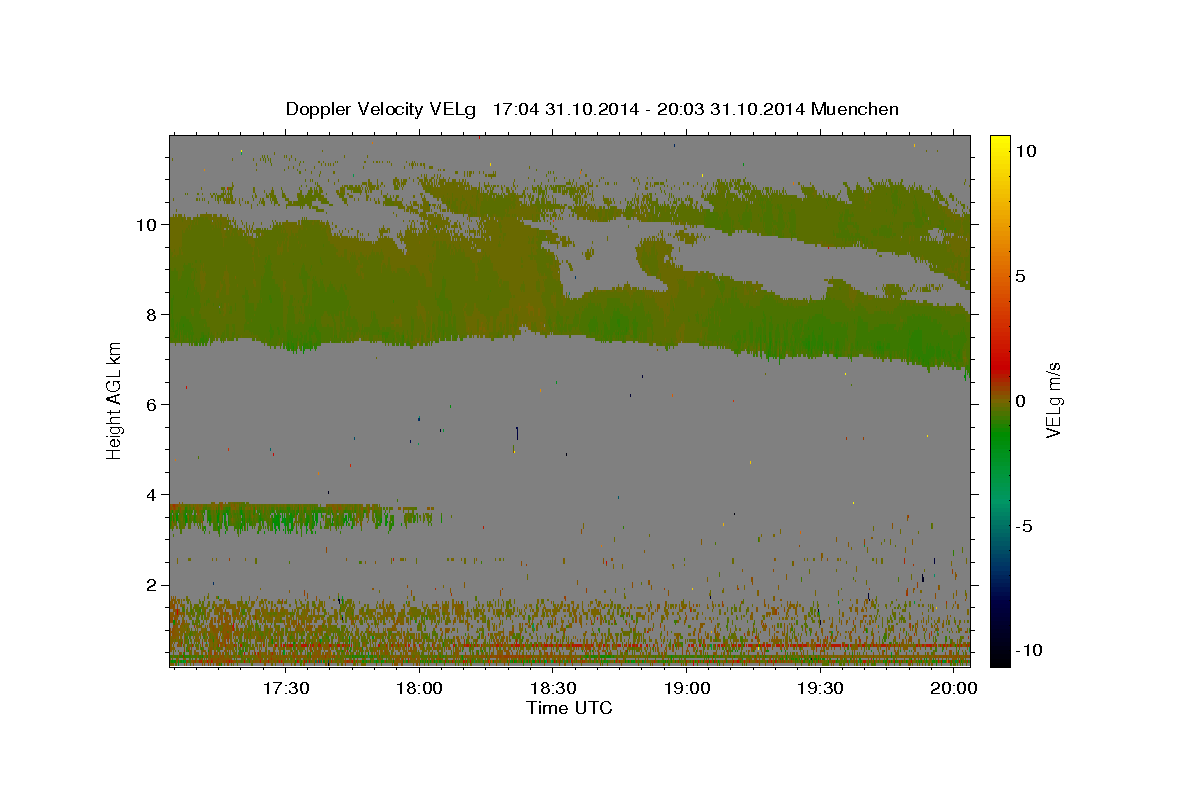
Task: Click the colorbar value 5 above zero
Action: 1022,276
